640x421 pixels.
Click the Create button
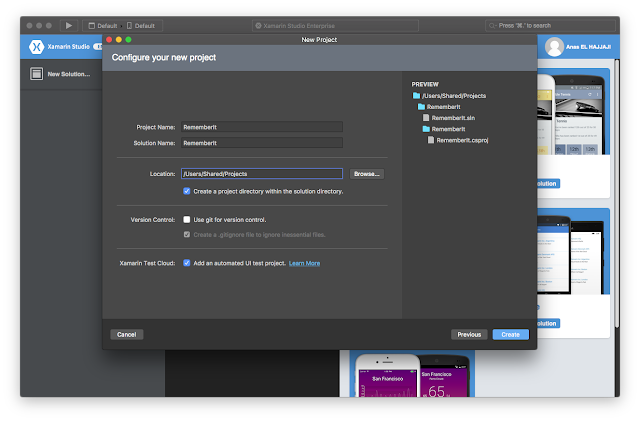(x=511, y=334)
